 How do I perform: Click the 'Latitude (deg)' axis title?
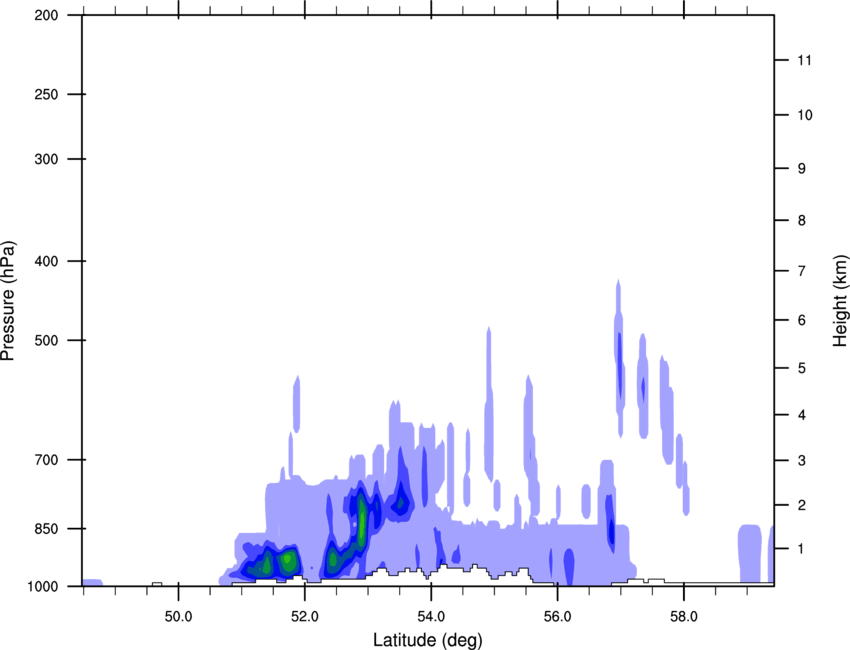[x=428, y=640]
